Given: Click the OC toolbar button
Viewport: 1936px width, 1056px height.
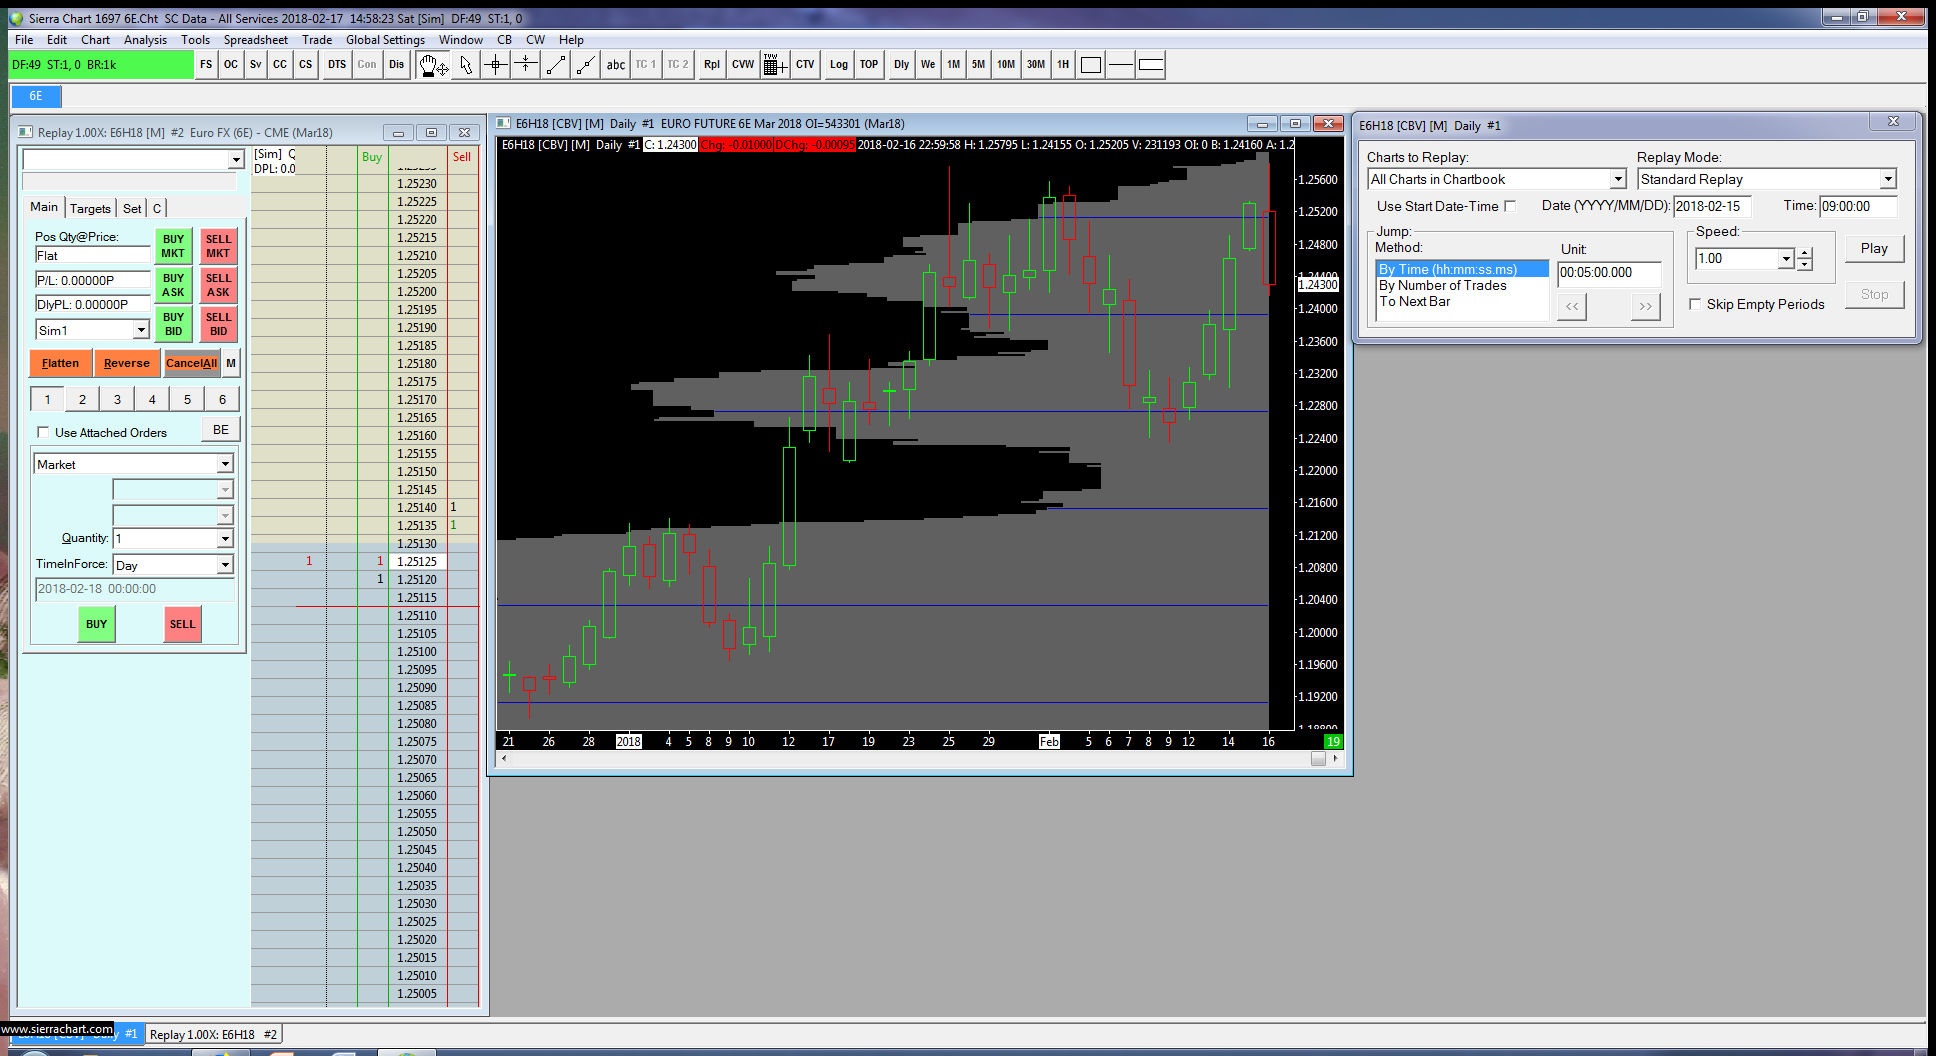Looking at the screenshot, I should (x=231, y=65).
